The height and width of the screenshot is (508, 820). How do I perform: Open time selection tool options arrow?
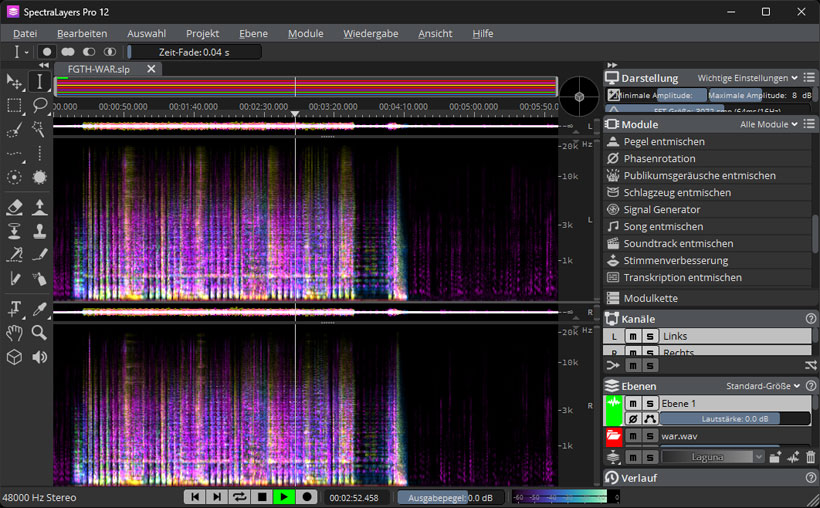26,52
